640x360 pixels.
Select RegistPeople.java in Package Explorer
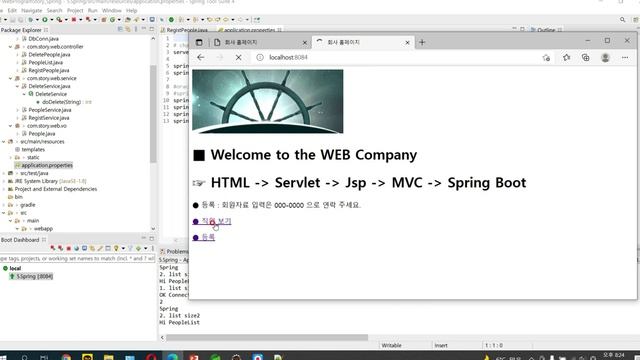[x=49, y=71]
